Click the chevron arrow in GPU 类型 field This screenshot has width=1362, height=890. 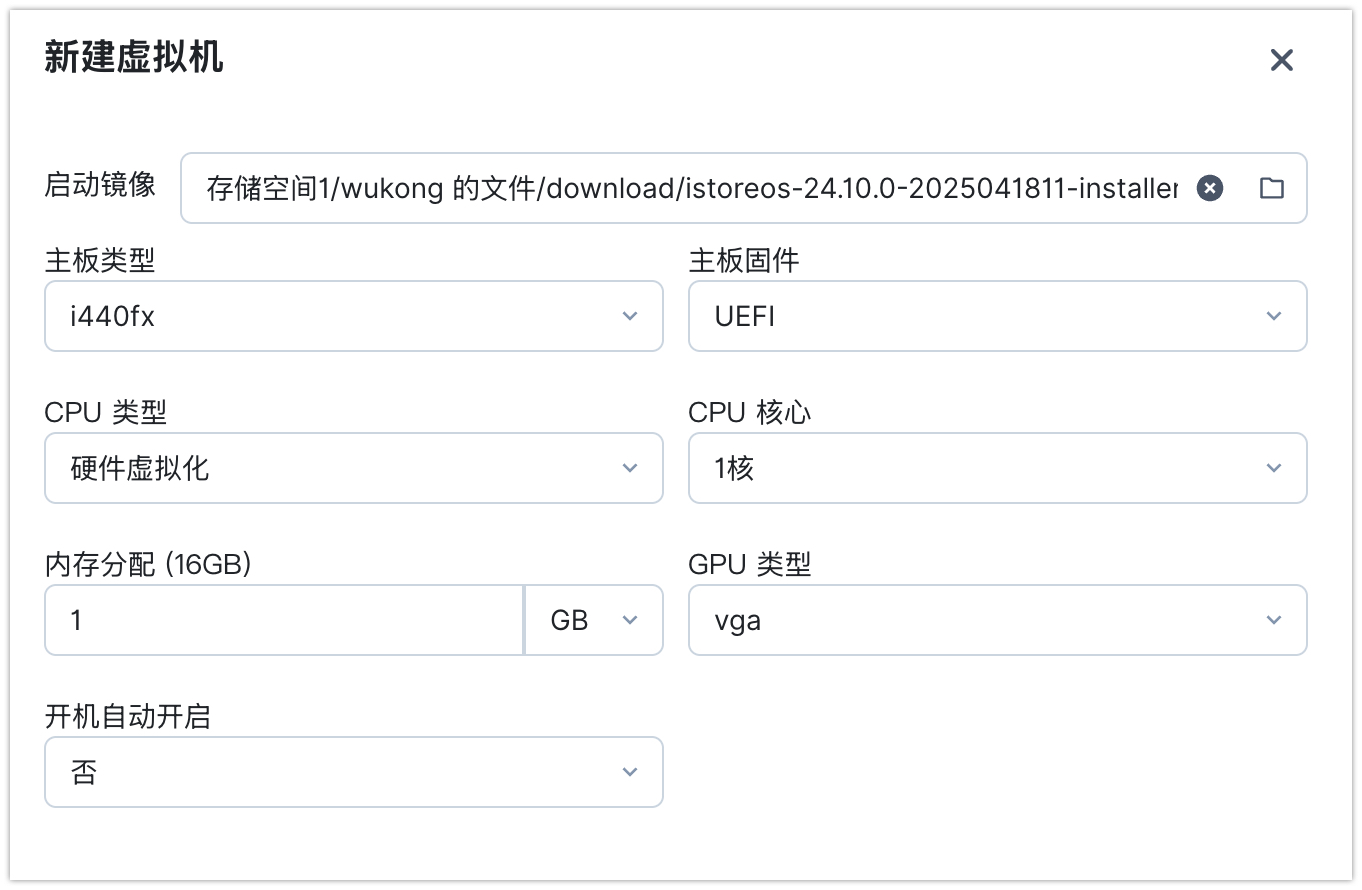click(1274, 620)
